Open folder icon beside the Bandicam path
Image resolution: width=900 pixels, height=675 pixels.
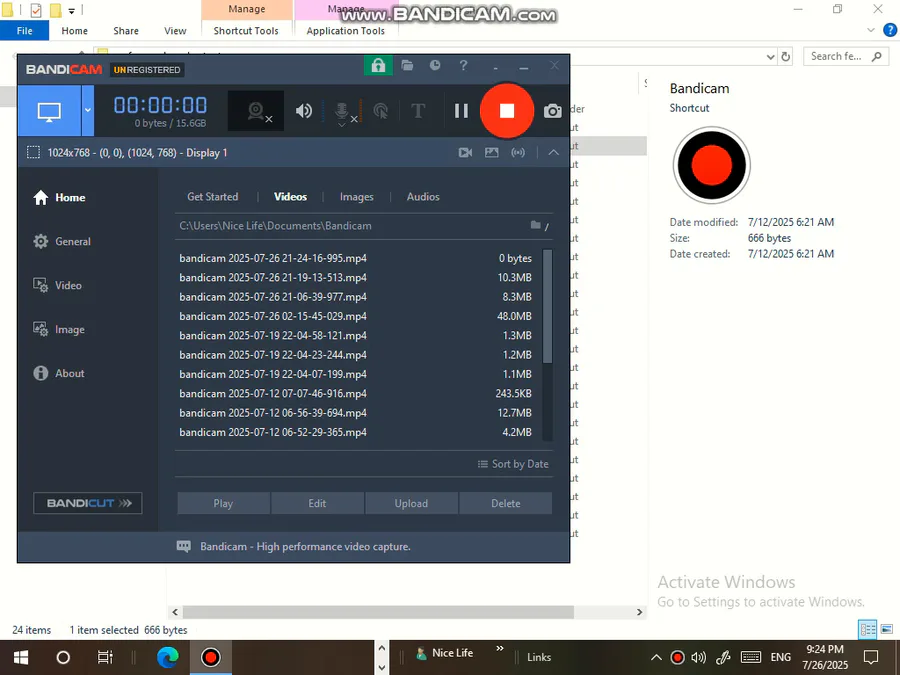536,225
